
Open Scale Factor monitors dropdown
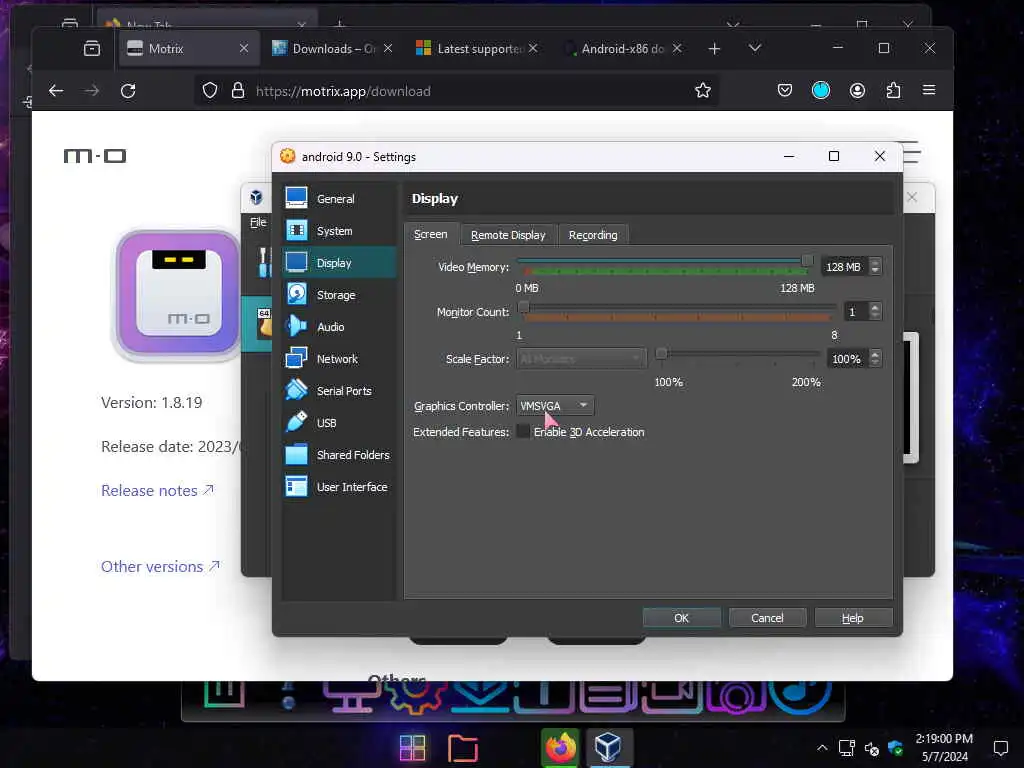(x=581, y=359)
